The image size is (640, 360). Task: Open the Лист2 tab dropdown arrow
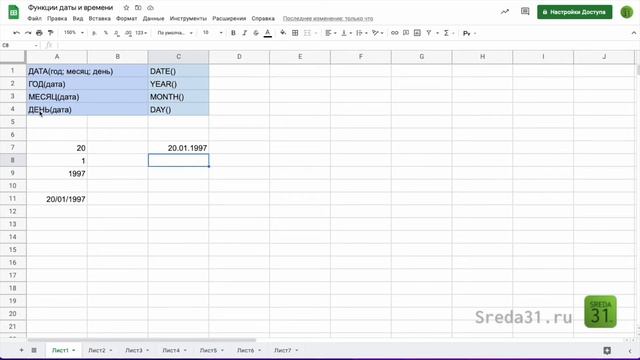(x=111, y=350)
